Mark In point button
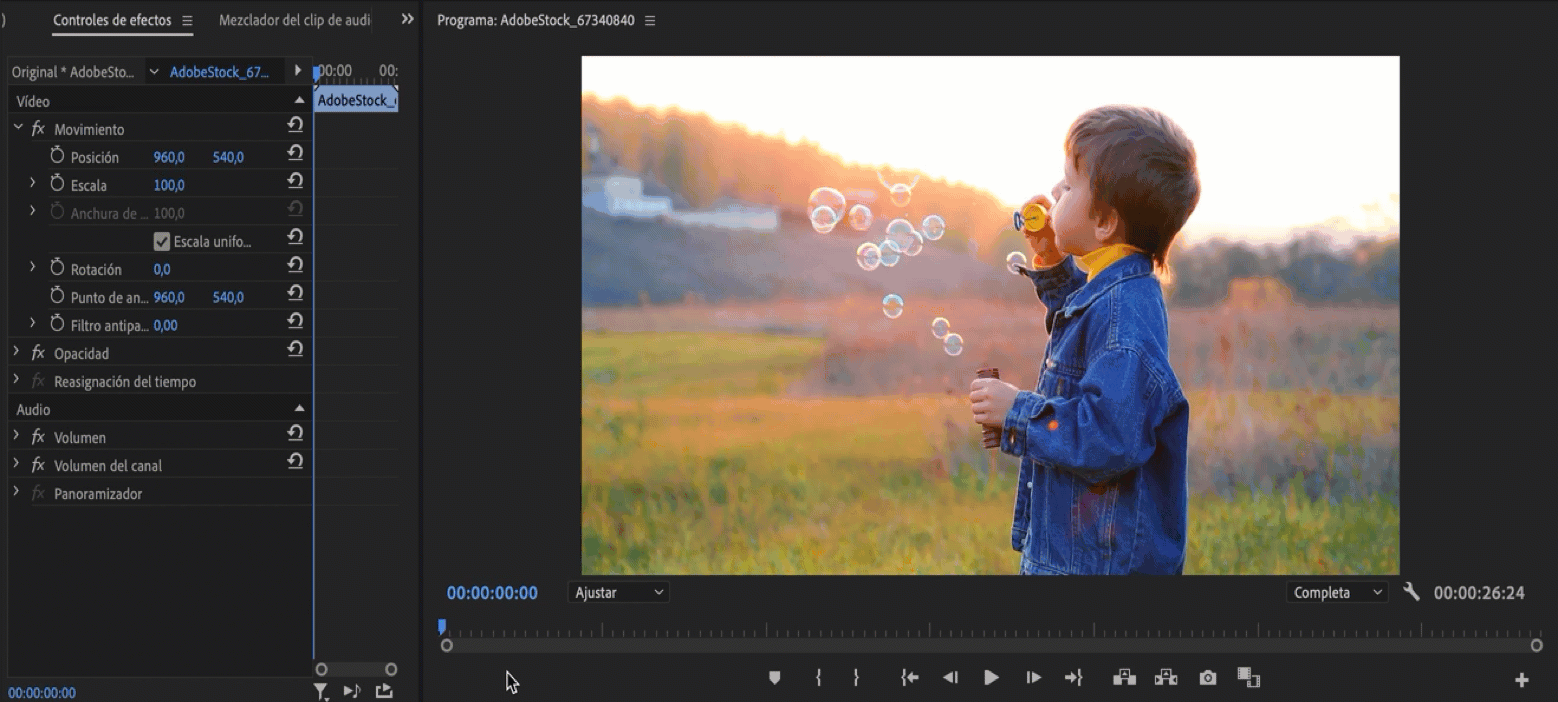Screen dimensions: 1558x702 coord(818,678)
